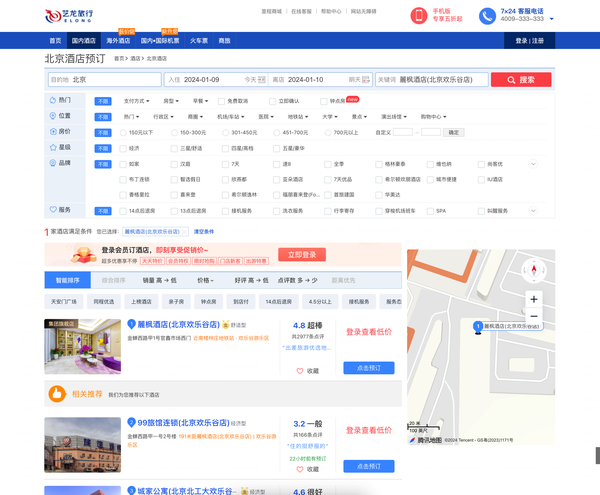This screenshot has height=495, width=600.
Task: Tick the SPA service checkbox
Action: click(430, 211)
